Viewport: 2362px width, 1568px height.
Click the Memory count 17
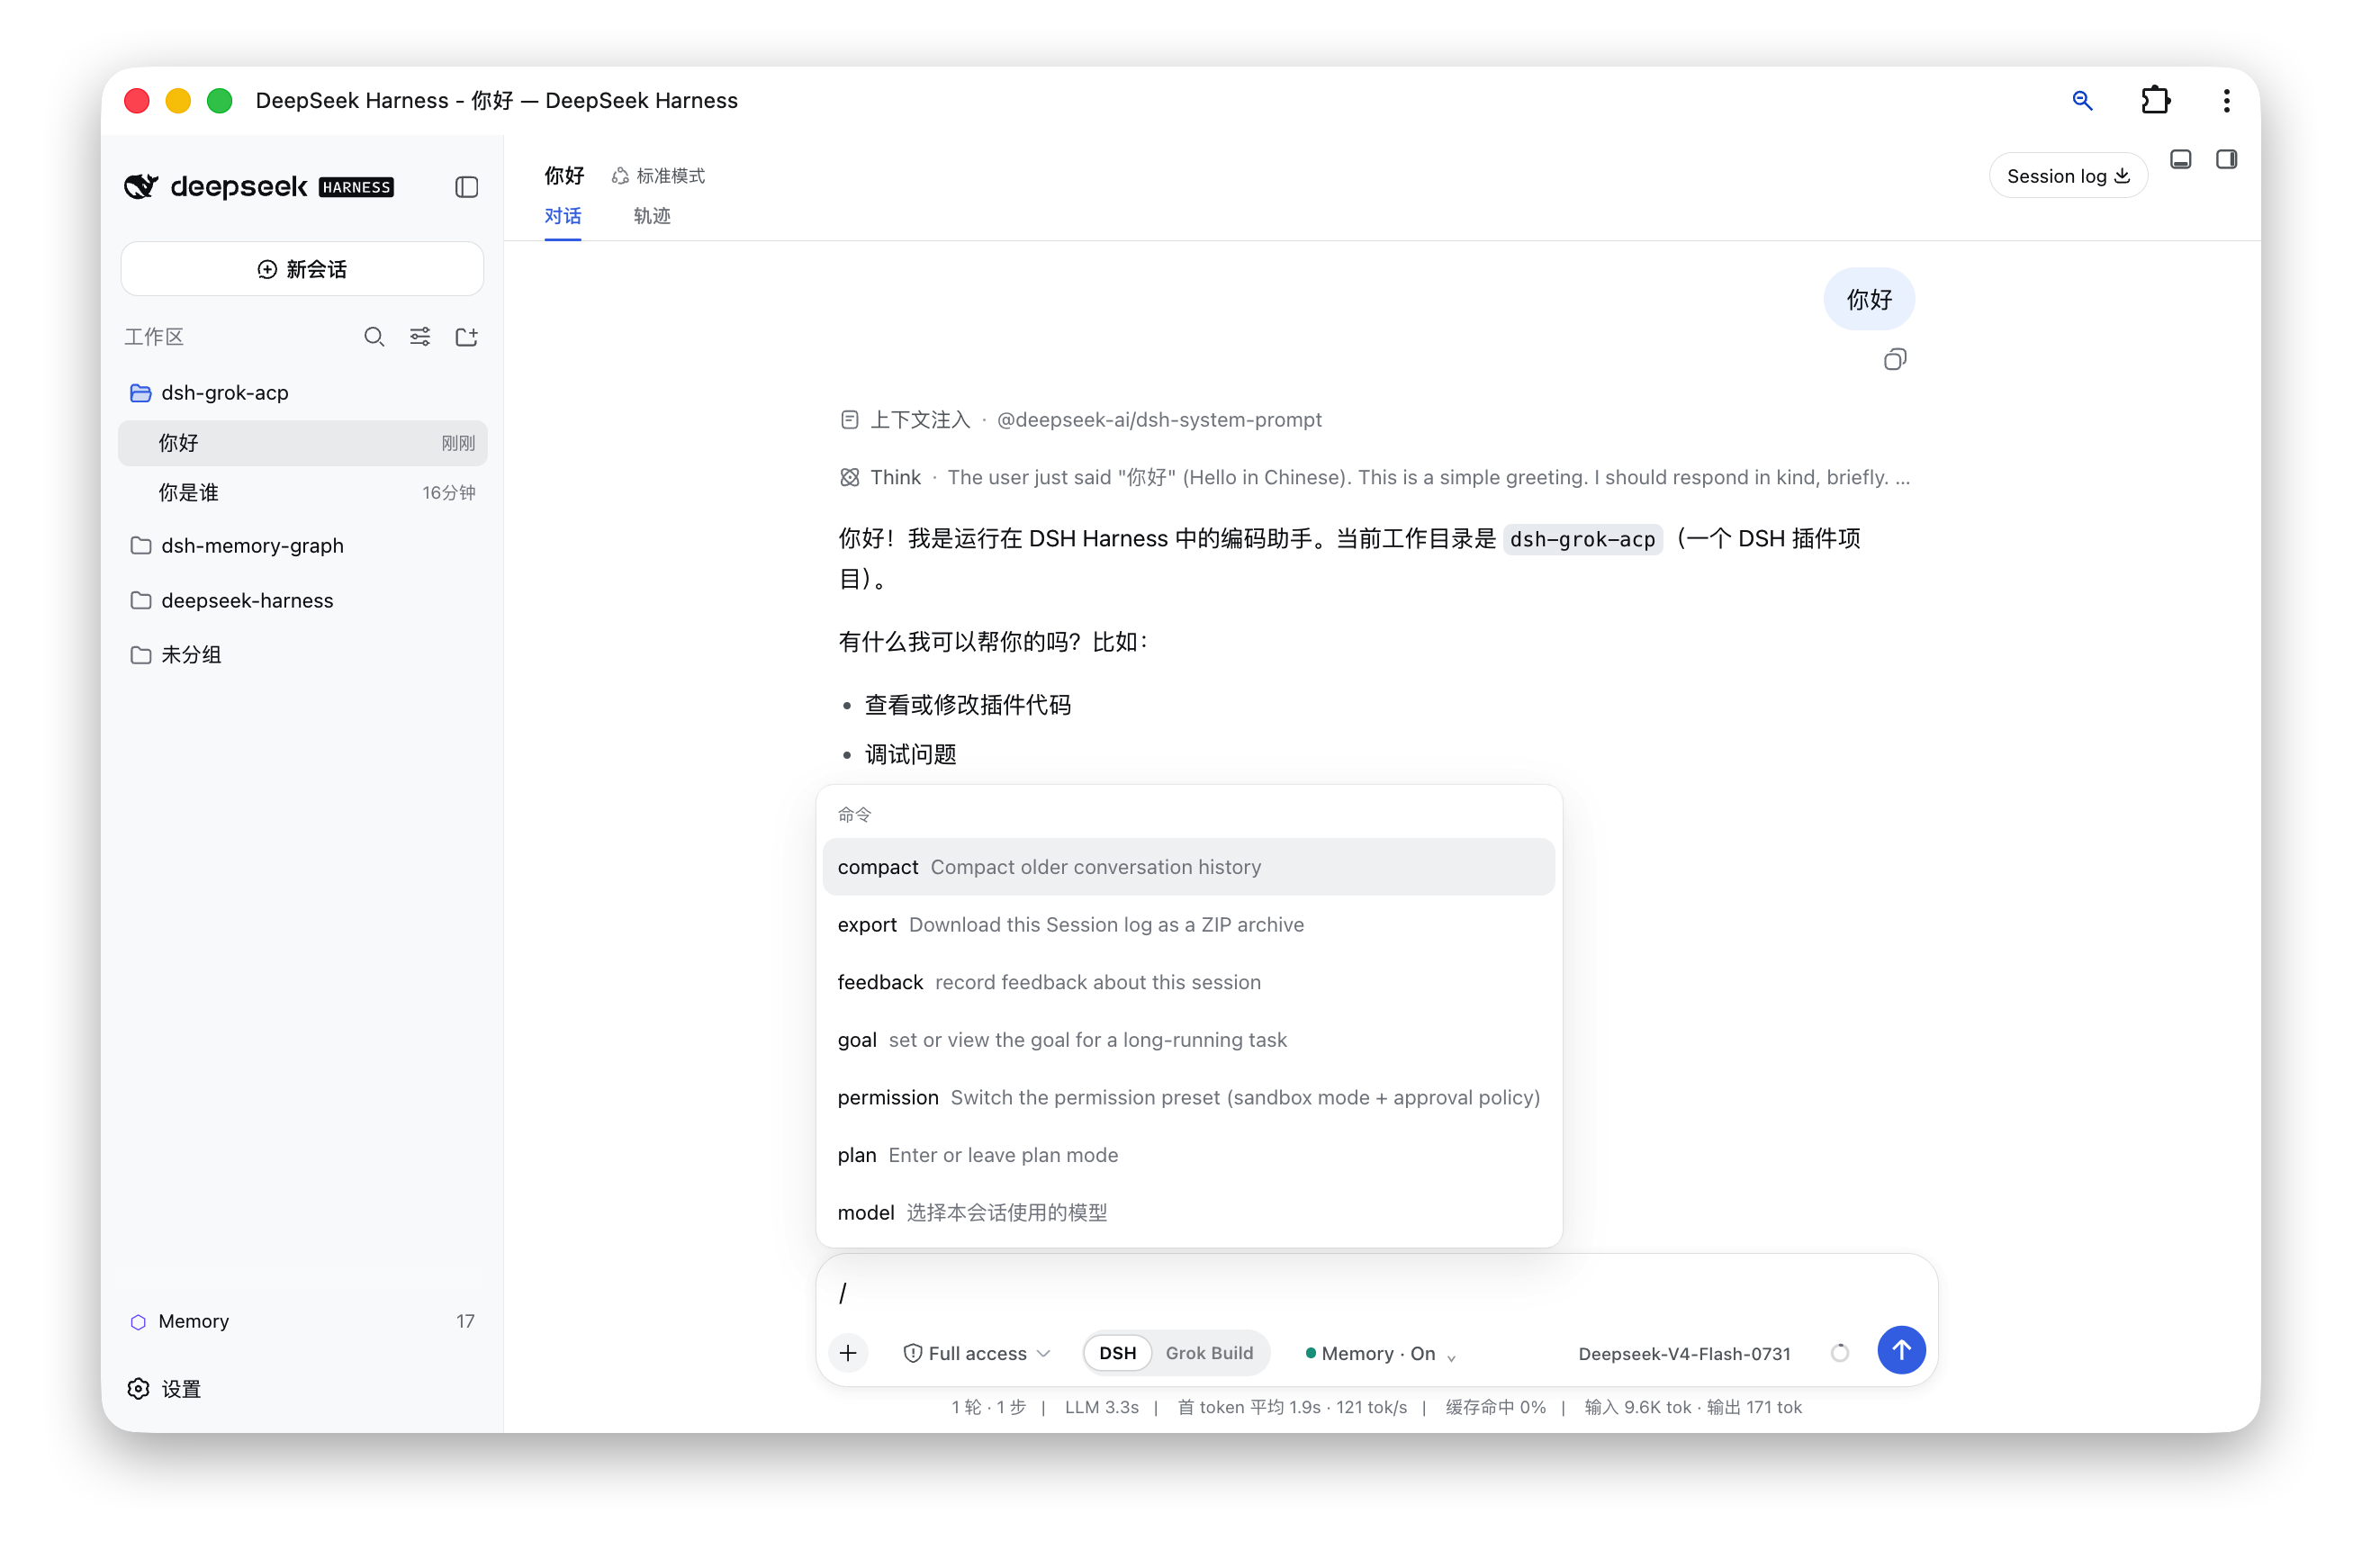point(465,1322)
